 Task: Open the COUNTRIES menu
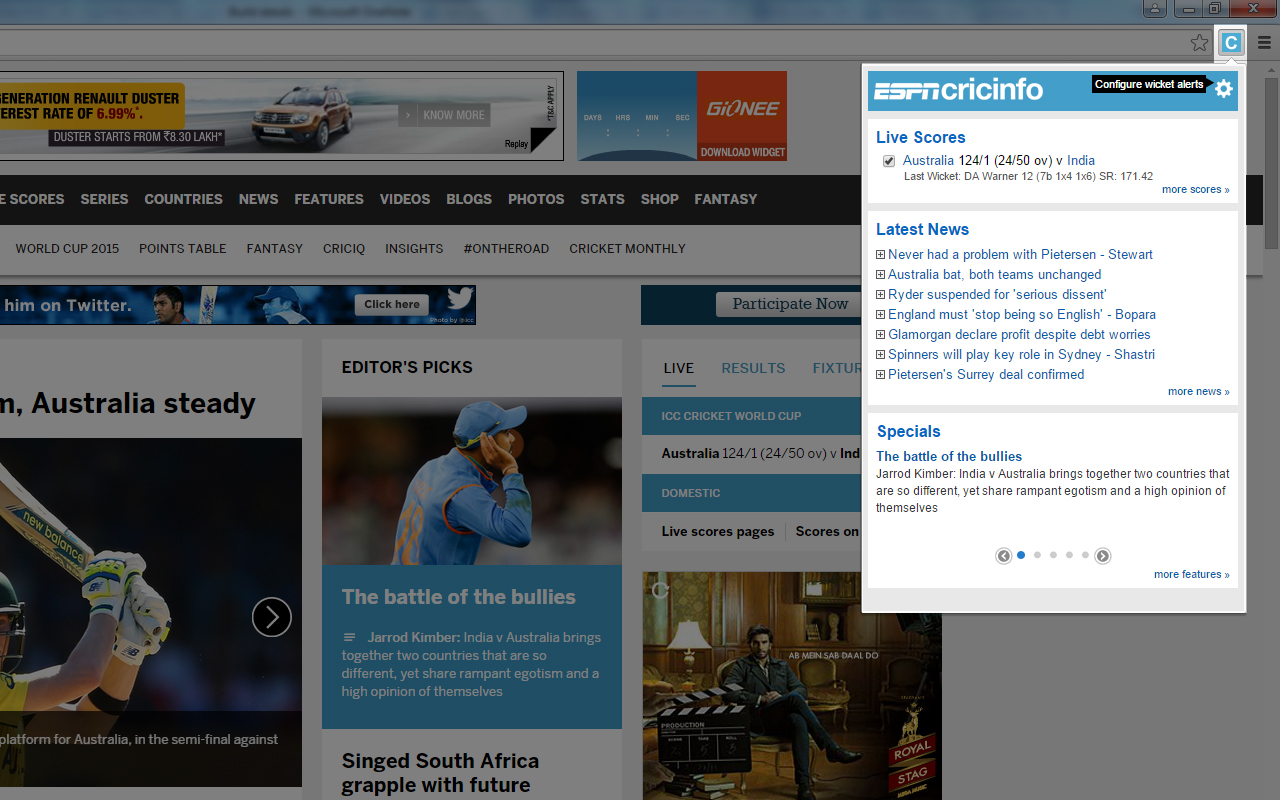[x=183, y=199]
